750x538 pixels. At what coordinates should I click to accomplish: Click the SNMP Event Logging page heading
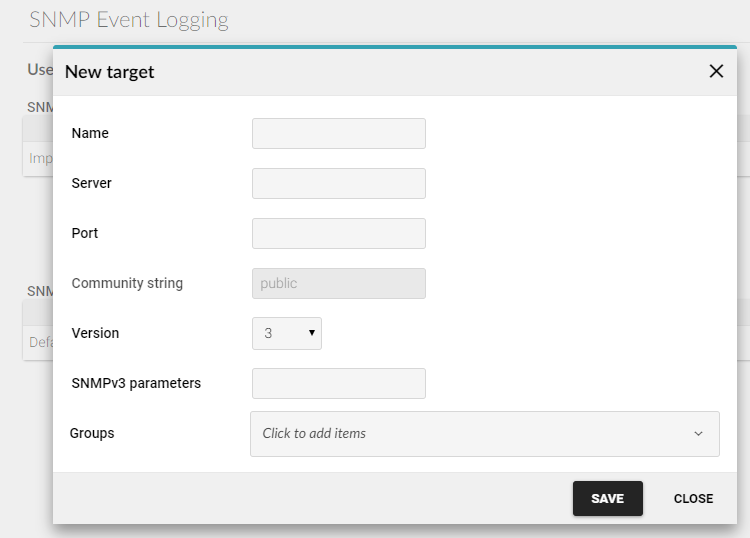[x=129, y=20]
